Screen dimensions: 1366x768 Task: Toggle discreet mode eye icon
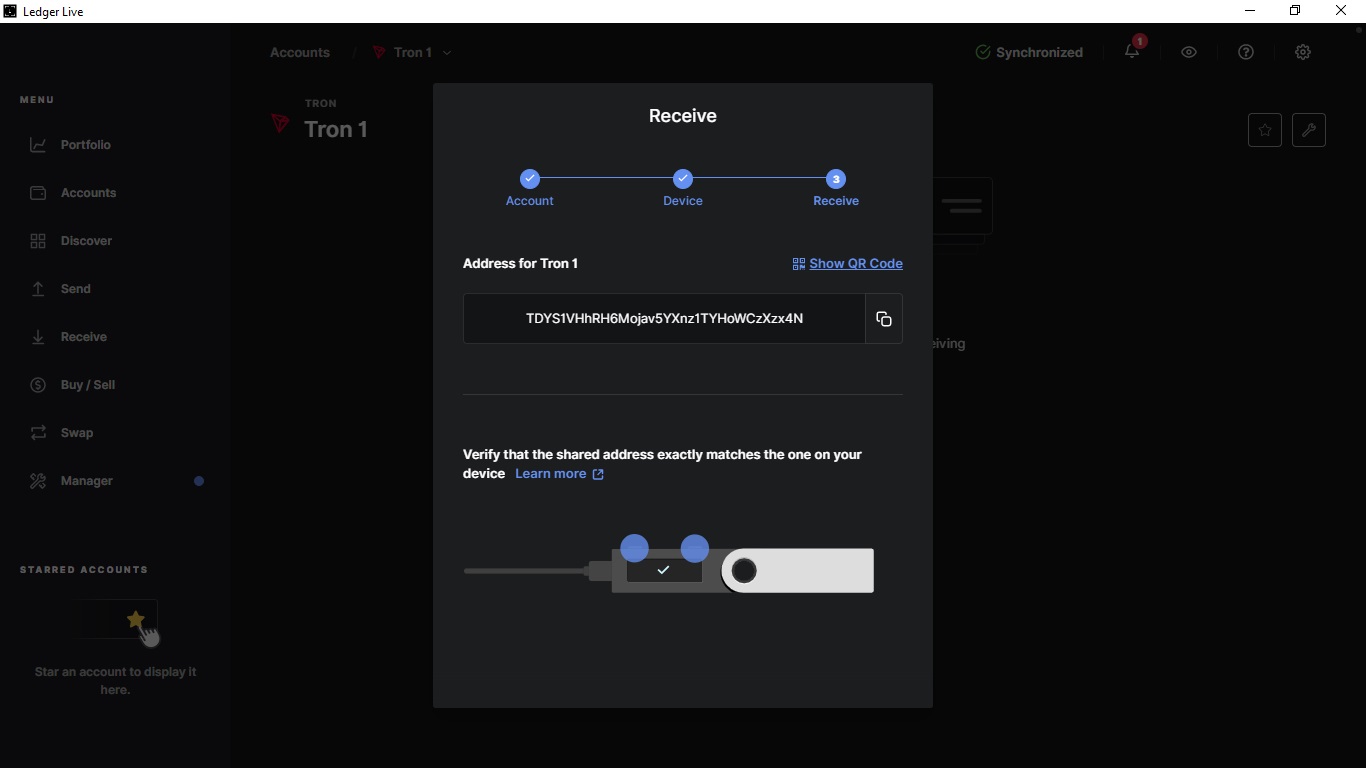[x=1189, y=52]
